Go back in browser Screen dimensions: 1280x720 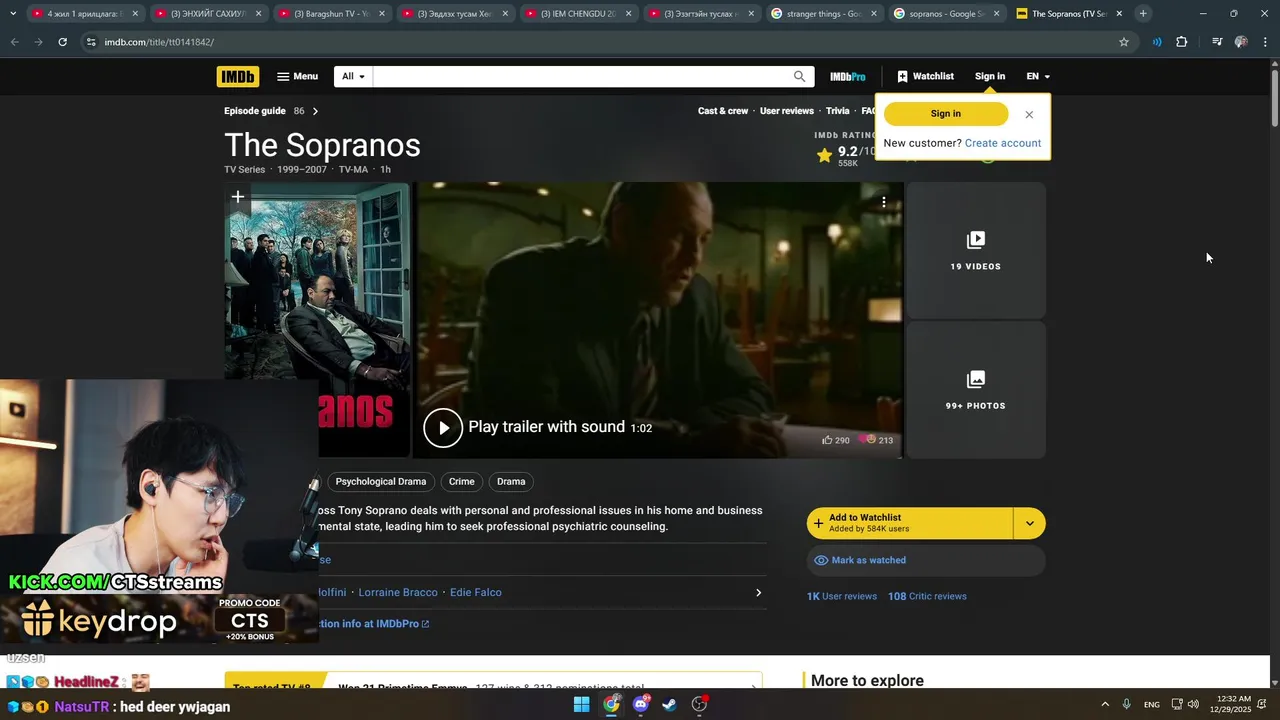[x=14, y=42]
